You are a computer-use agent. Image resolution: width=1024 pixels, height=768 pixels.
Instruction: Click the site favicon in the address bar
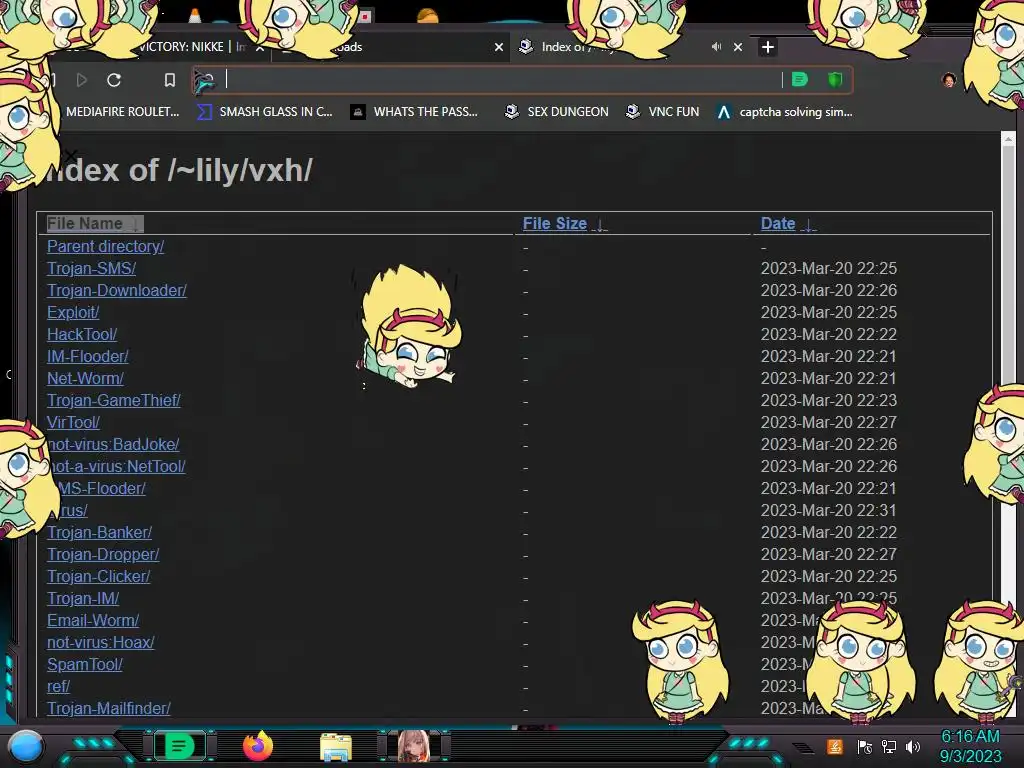[x=204, y=81]
